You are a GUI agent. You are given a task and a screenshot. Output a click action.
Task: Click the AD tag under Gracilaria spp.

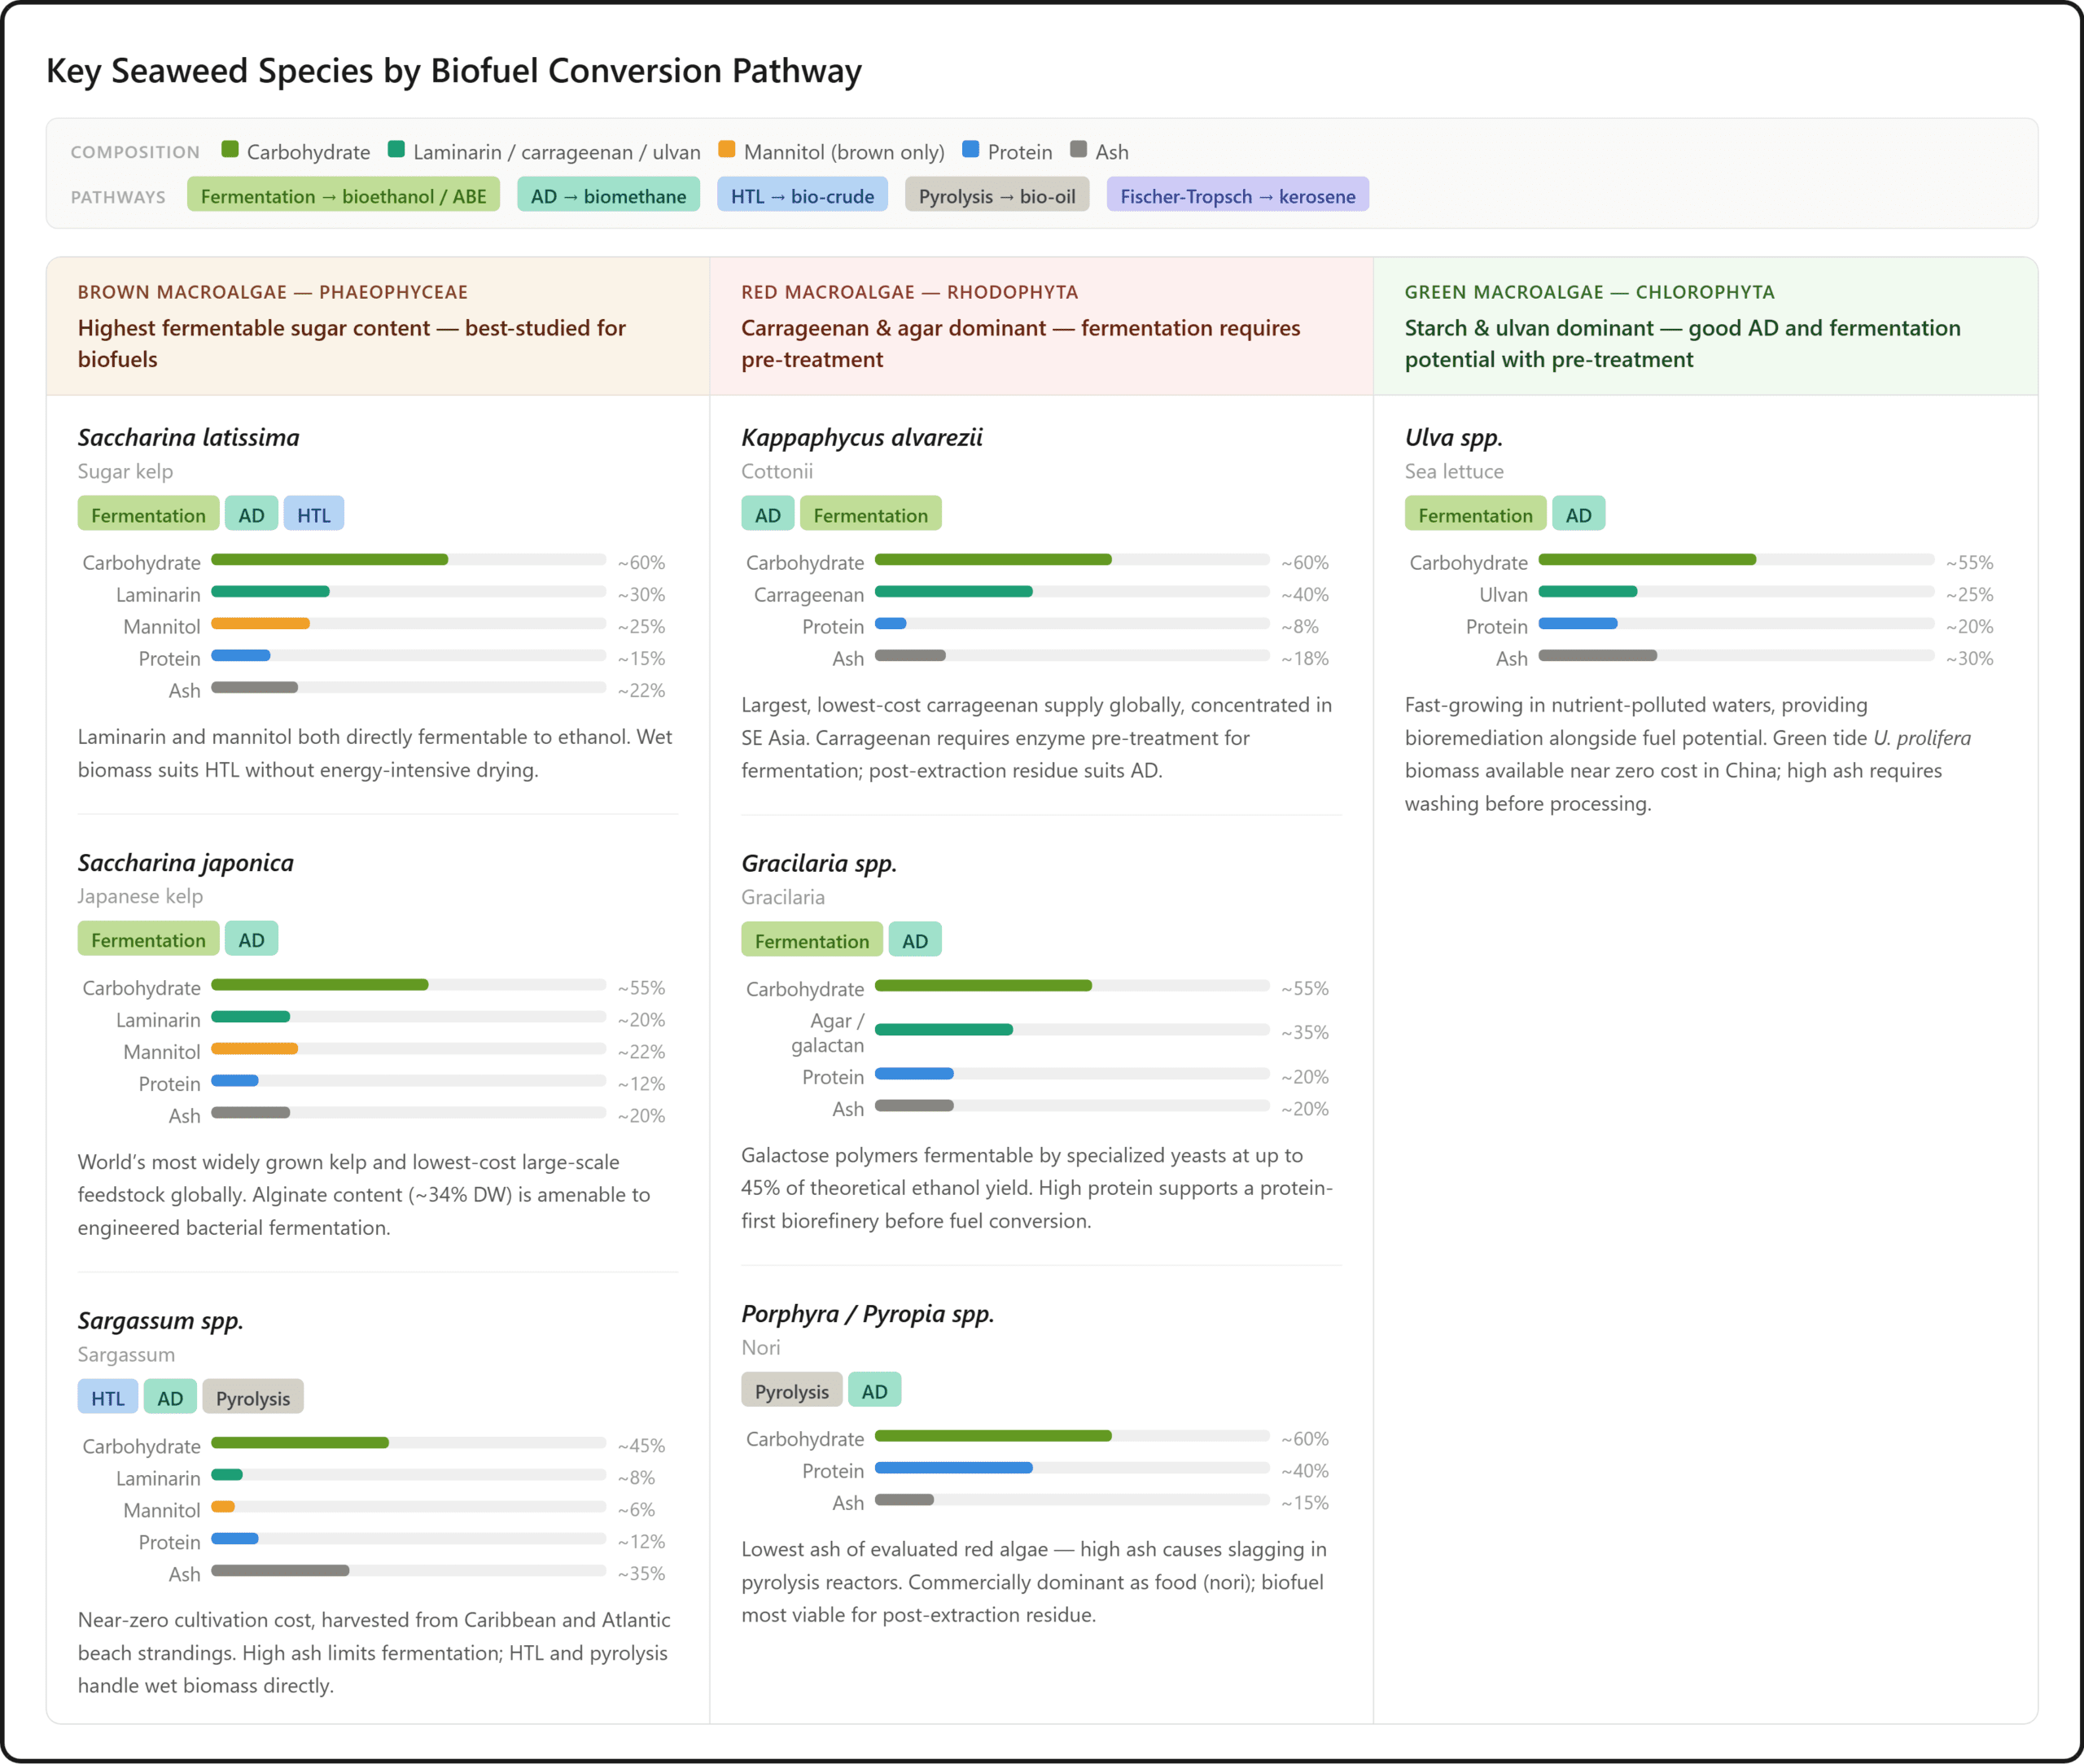pos(915,940)
